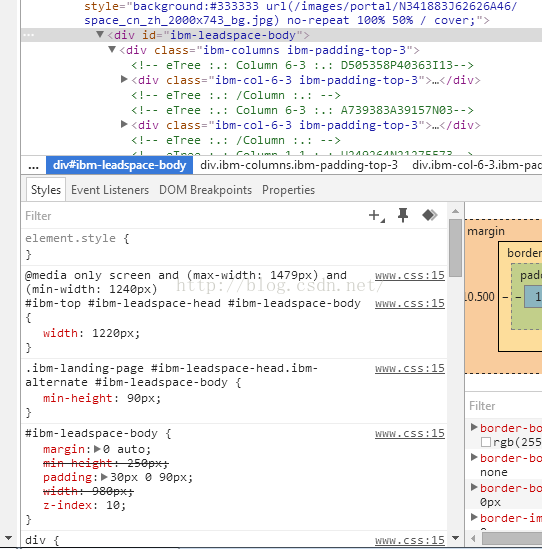542x549 pixels.
Task: Click the Styles pane scrollbar up arrow
Action: pos(456,211)
